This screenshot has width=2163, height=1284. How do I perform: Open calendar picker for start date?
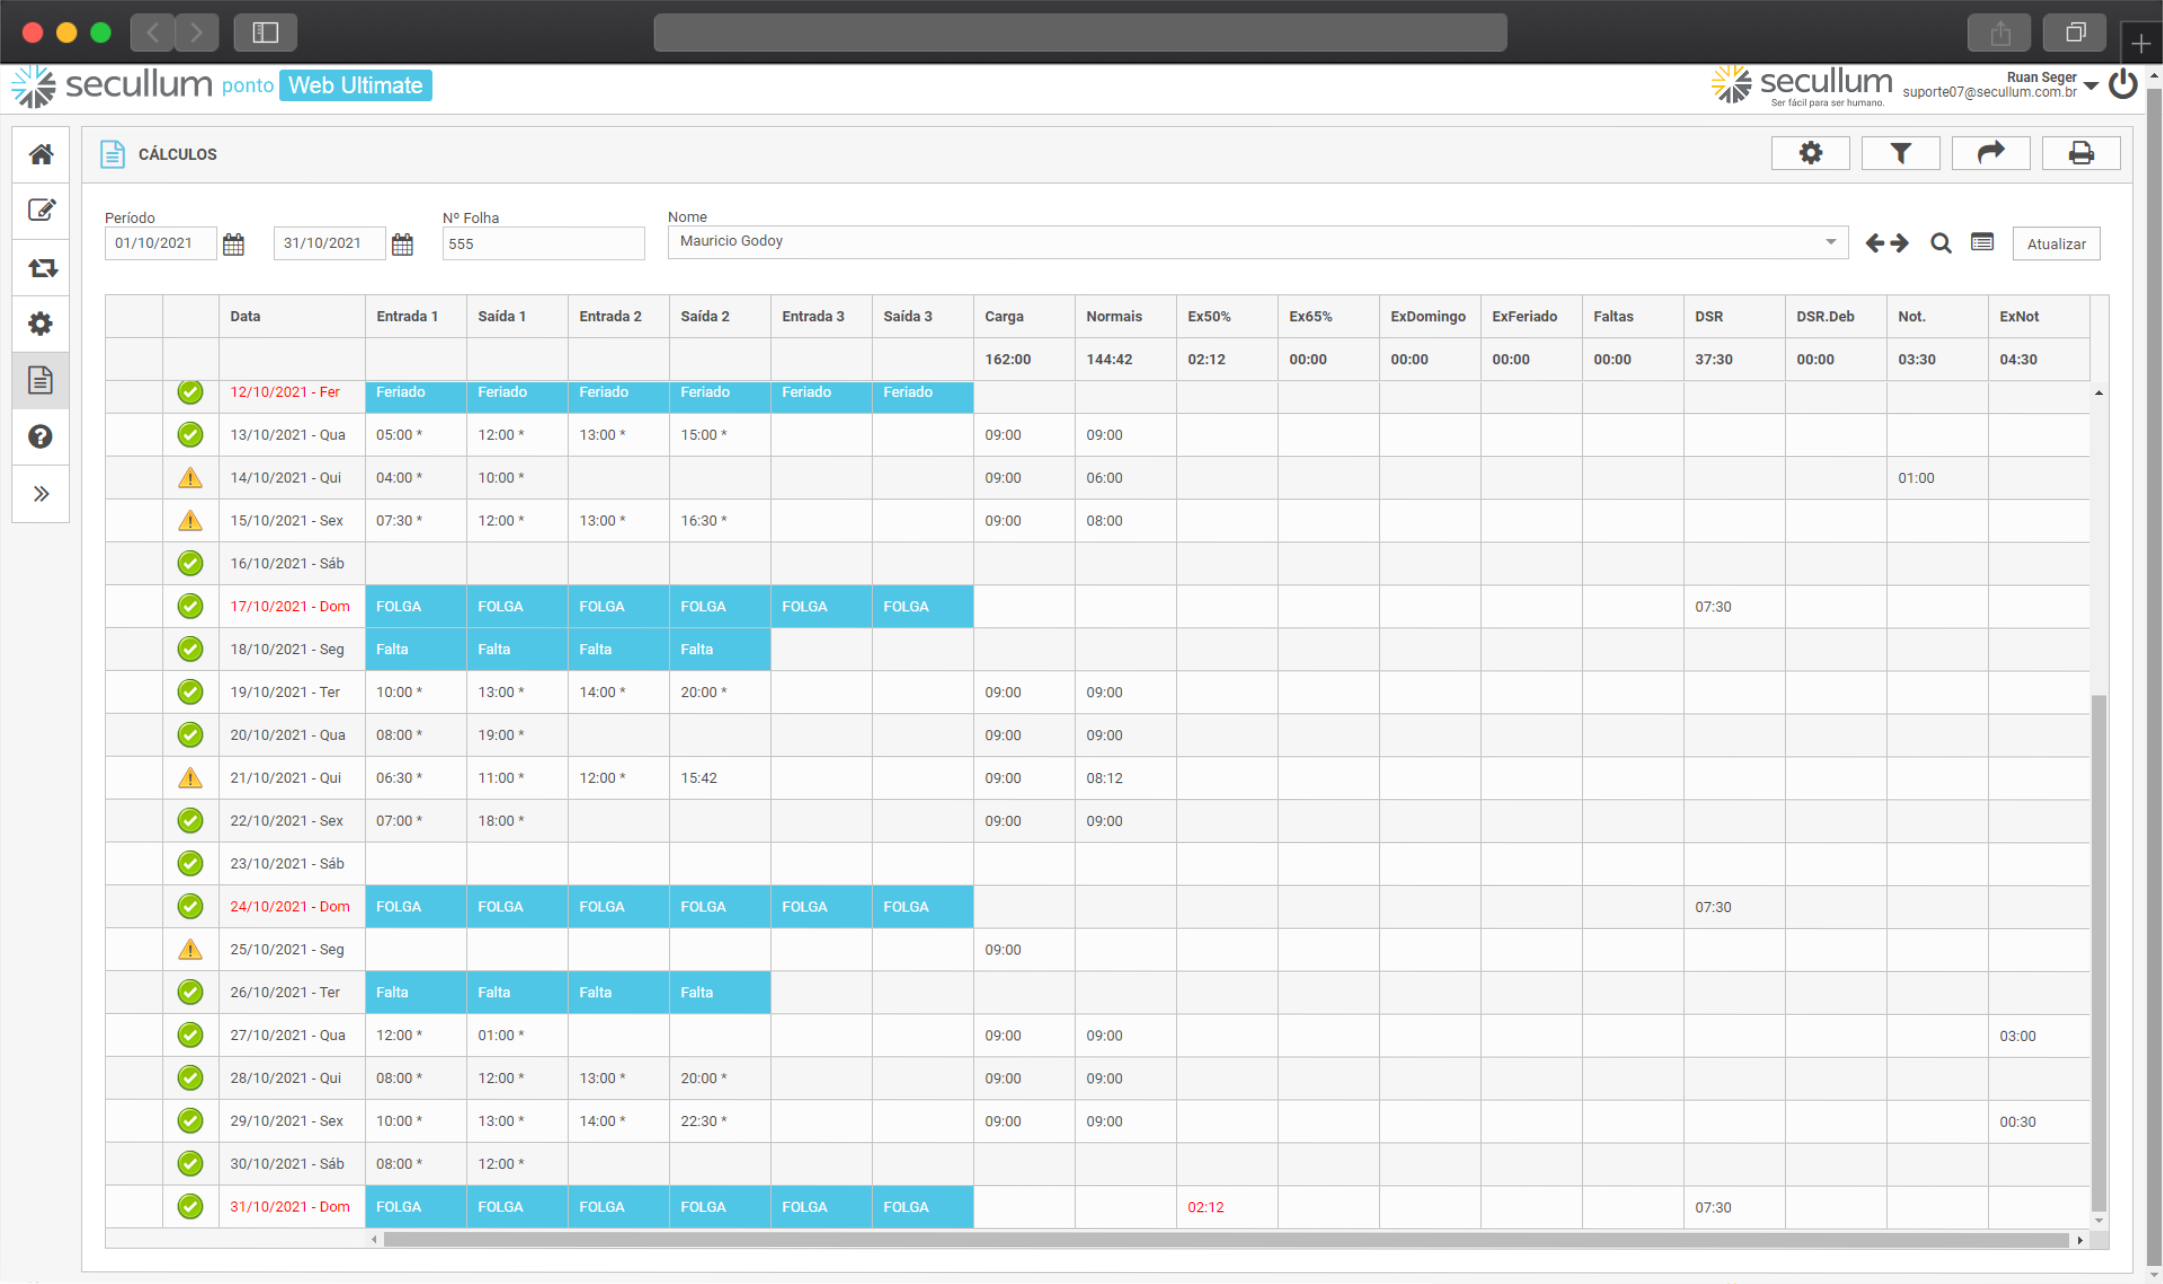click(x=234, y=244)
